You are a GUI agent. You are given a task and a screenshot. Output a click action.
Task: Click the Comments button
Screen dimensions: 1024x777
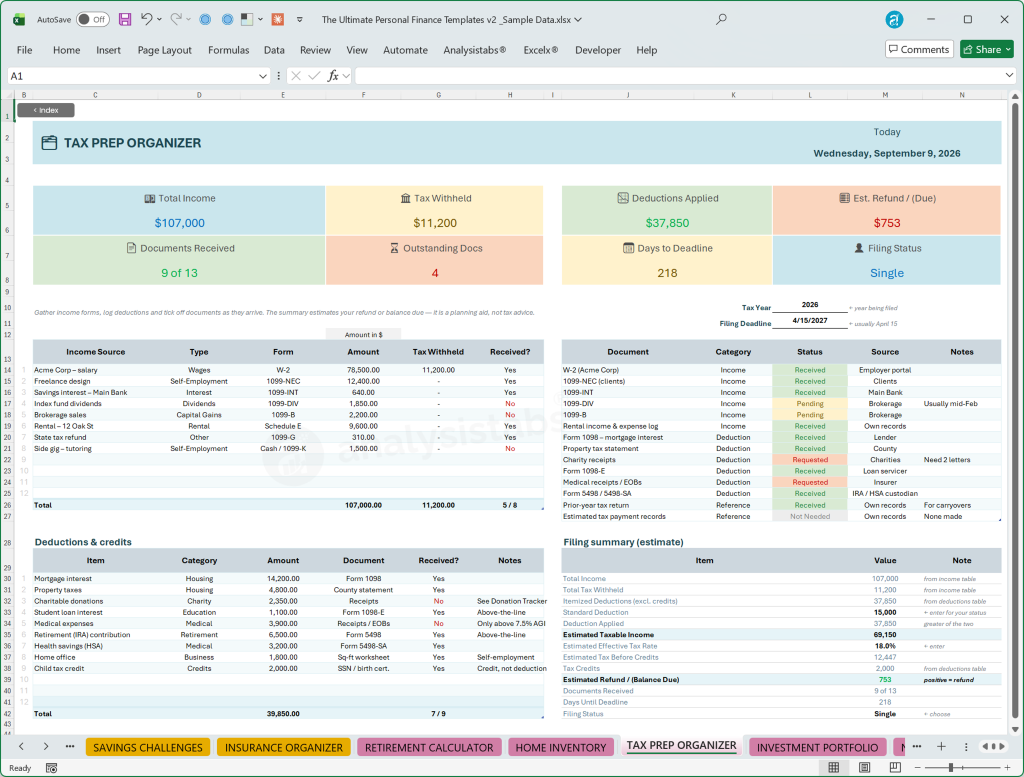point(919,50)
